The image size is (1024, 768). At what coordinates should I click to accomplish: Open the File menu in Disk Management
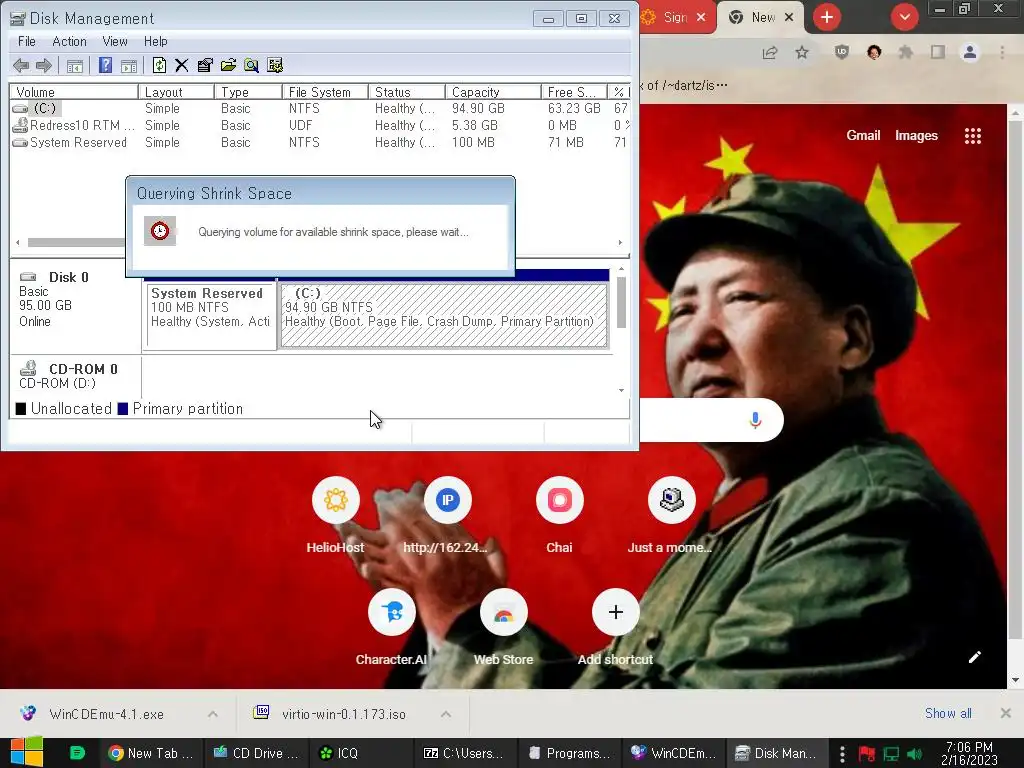point(27,41)
